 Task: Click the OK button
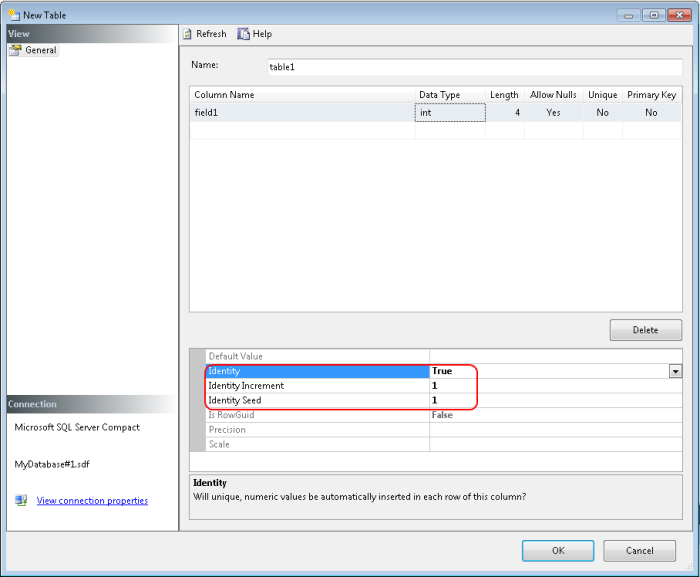point(558,551)
